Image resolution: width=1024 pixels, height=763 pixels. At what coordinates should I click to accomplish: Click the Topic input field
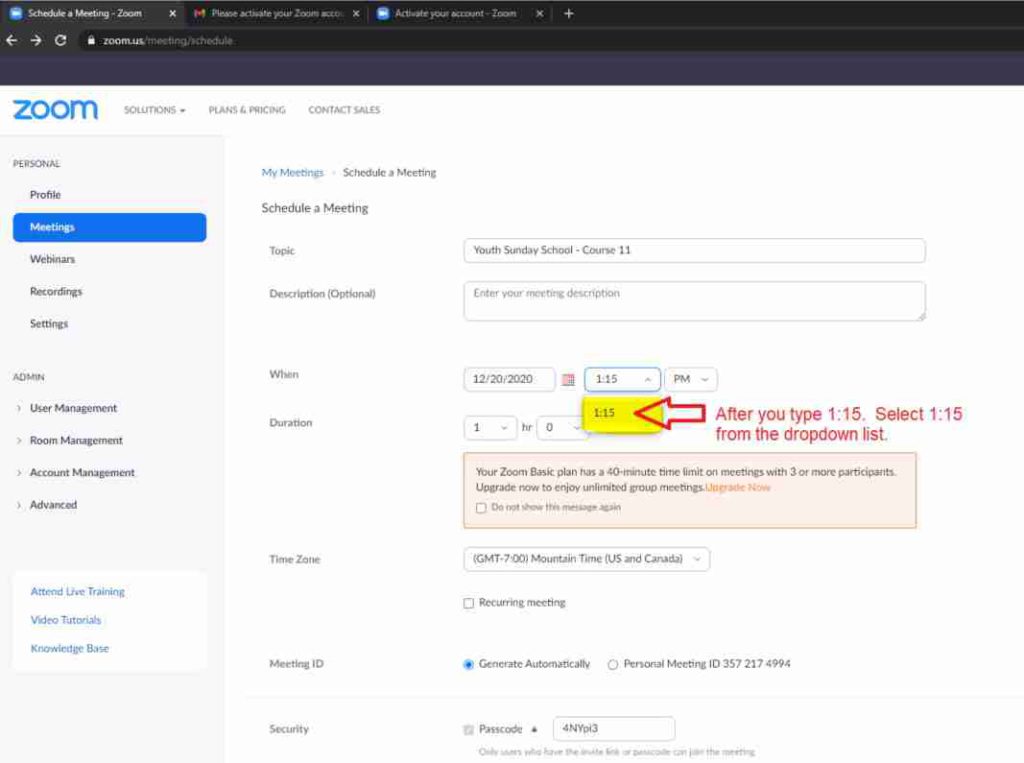tap(694, 250)
